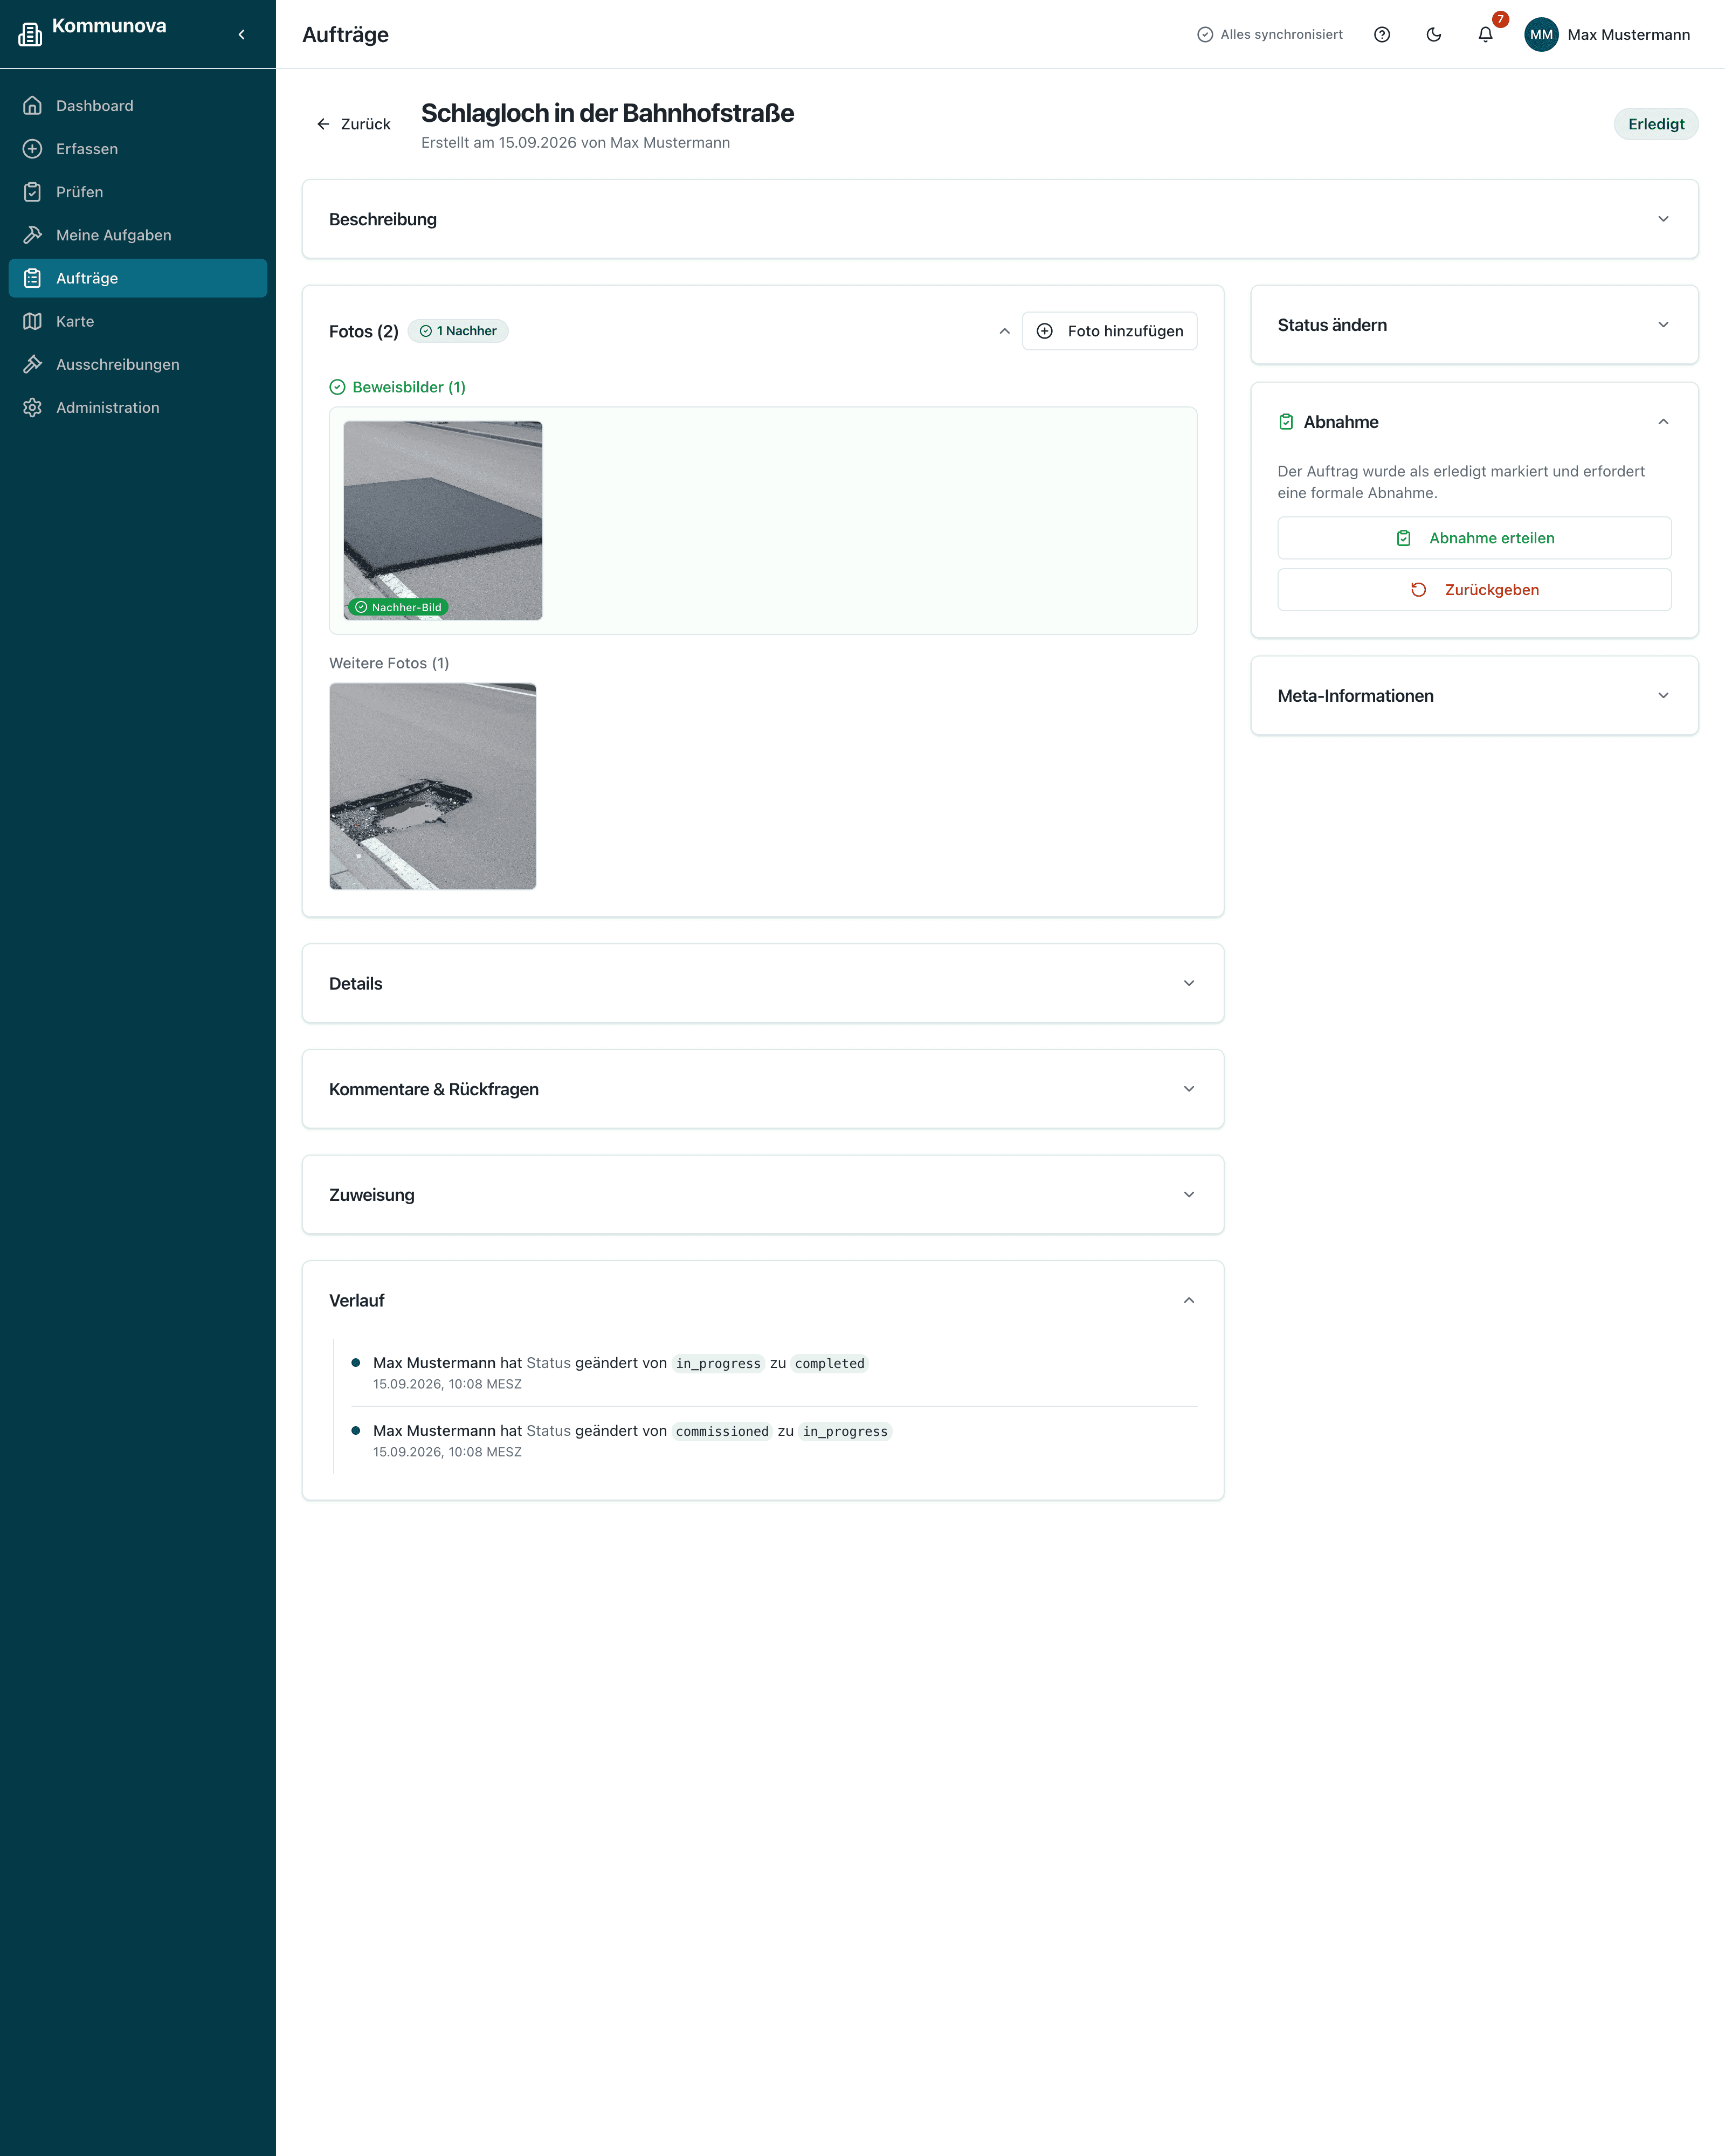The height and width of the screenshot is (2156, 1725).
Task: Open Meine Aufgaben in the sidebar
Action: [x=138, y=235]
